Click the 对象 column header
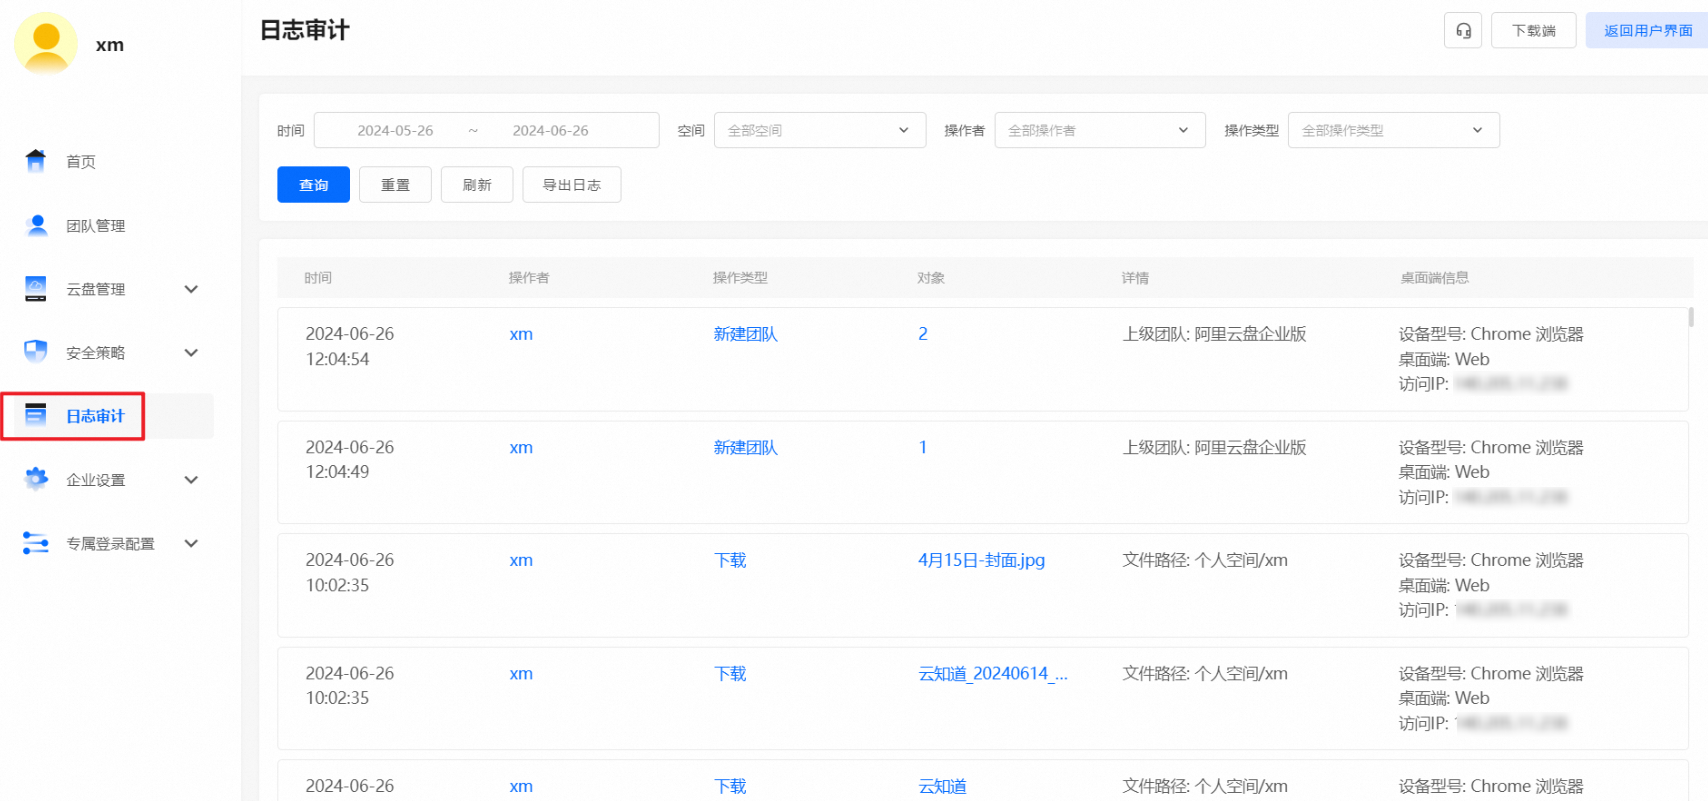 [x=931, y=278]
